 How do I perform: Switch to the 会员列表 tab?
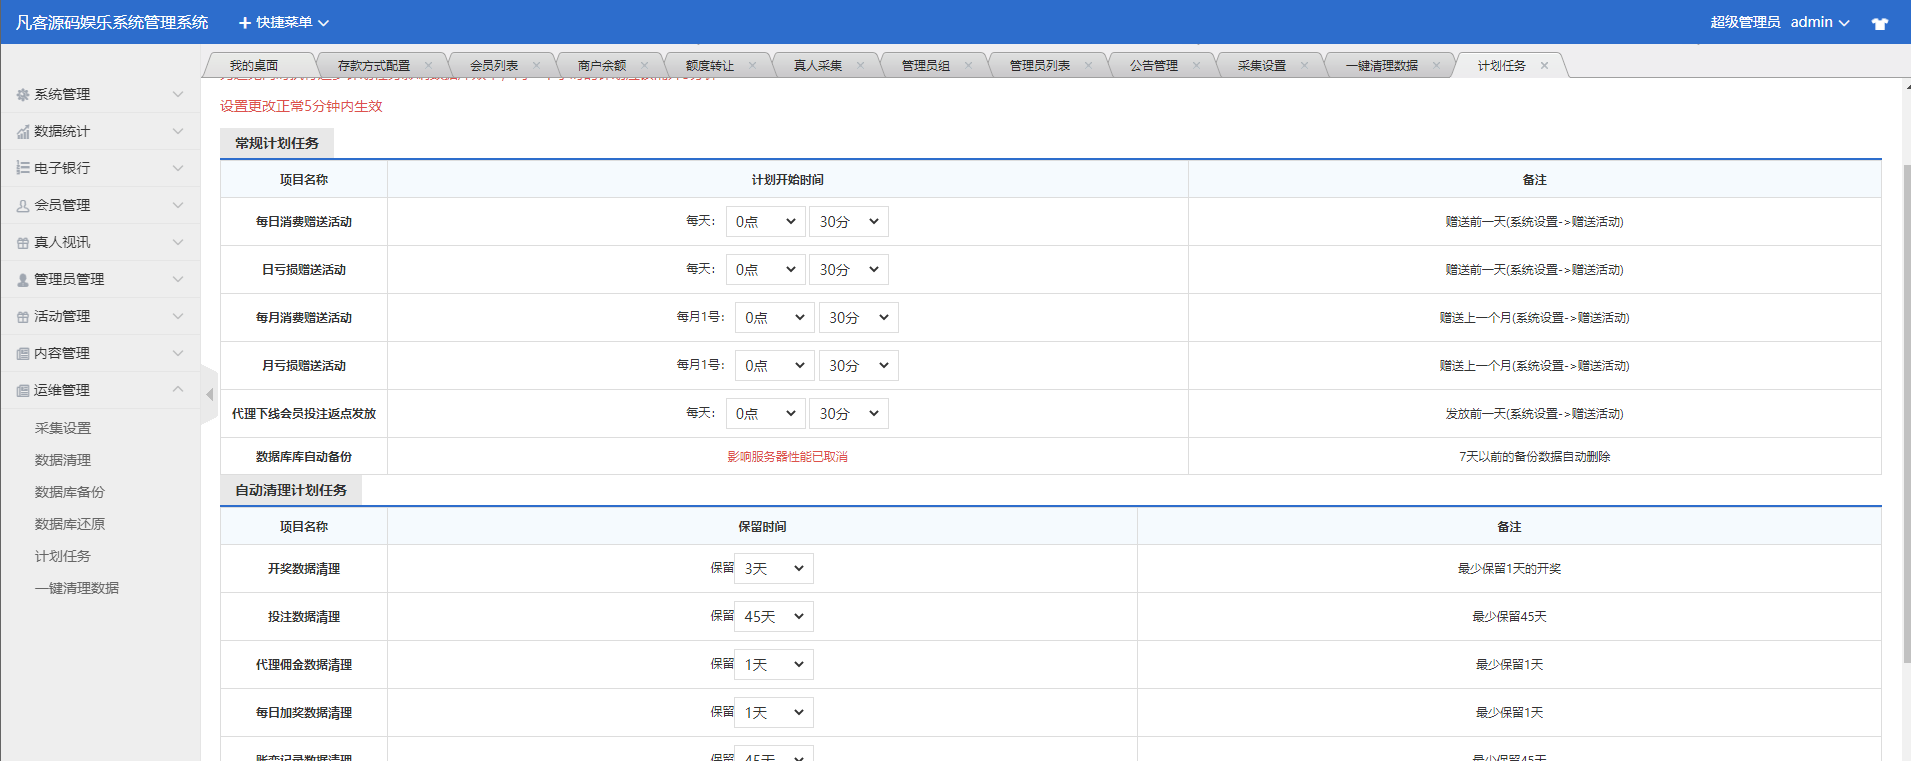click(x=494, y=66)
